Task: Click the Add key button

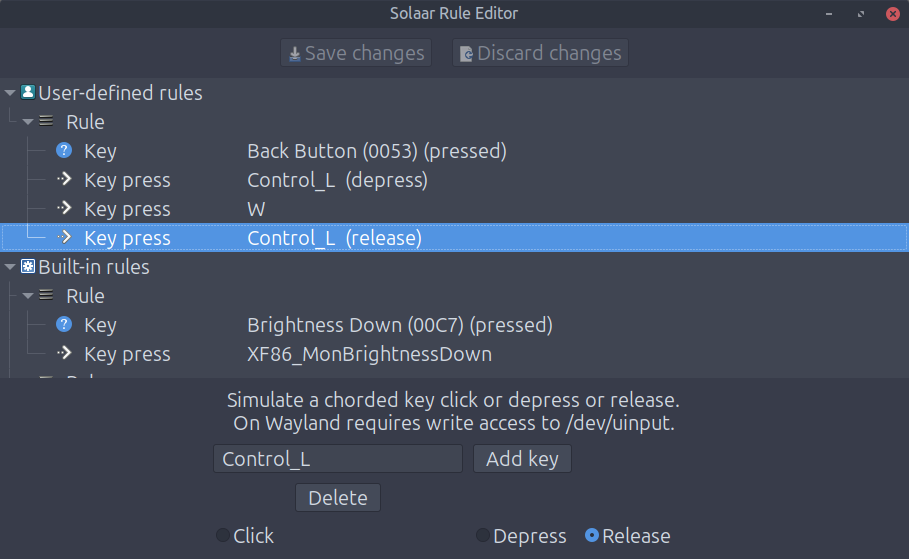Action: click(522, 459)
